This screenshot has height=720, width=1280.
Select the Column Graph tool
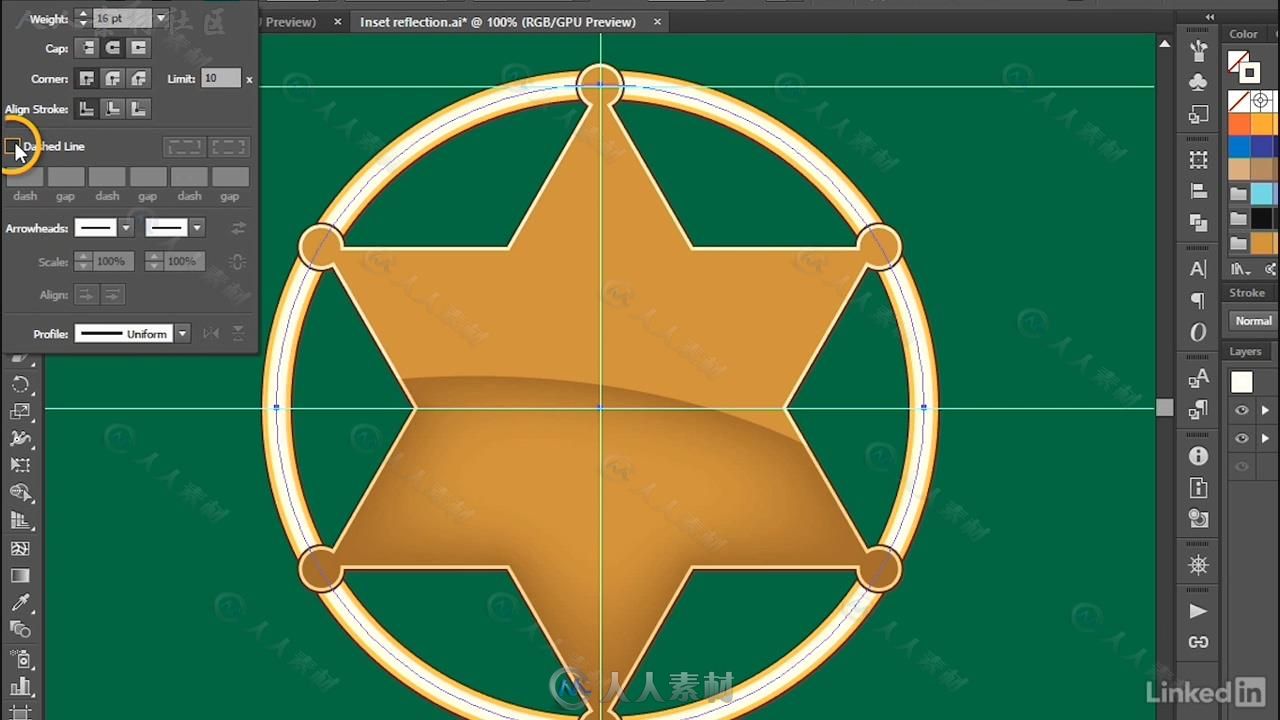(x=20, y=687)
